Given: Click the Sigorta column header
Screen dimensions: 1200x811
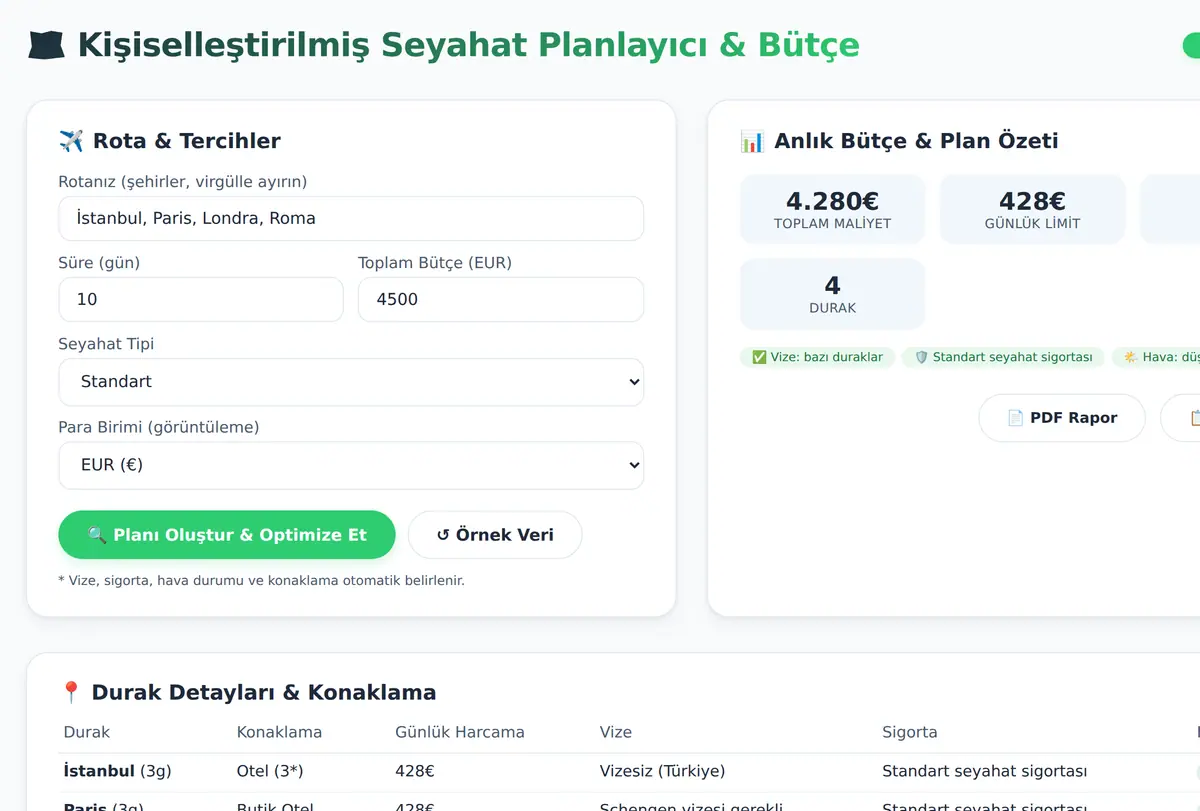Looking at the screenshot, I should (x=910, y=732).
